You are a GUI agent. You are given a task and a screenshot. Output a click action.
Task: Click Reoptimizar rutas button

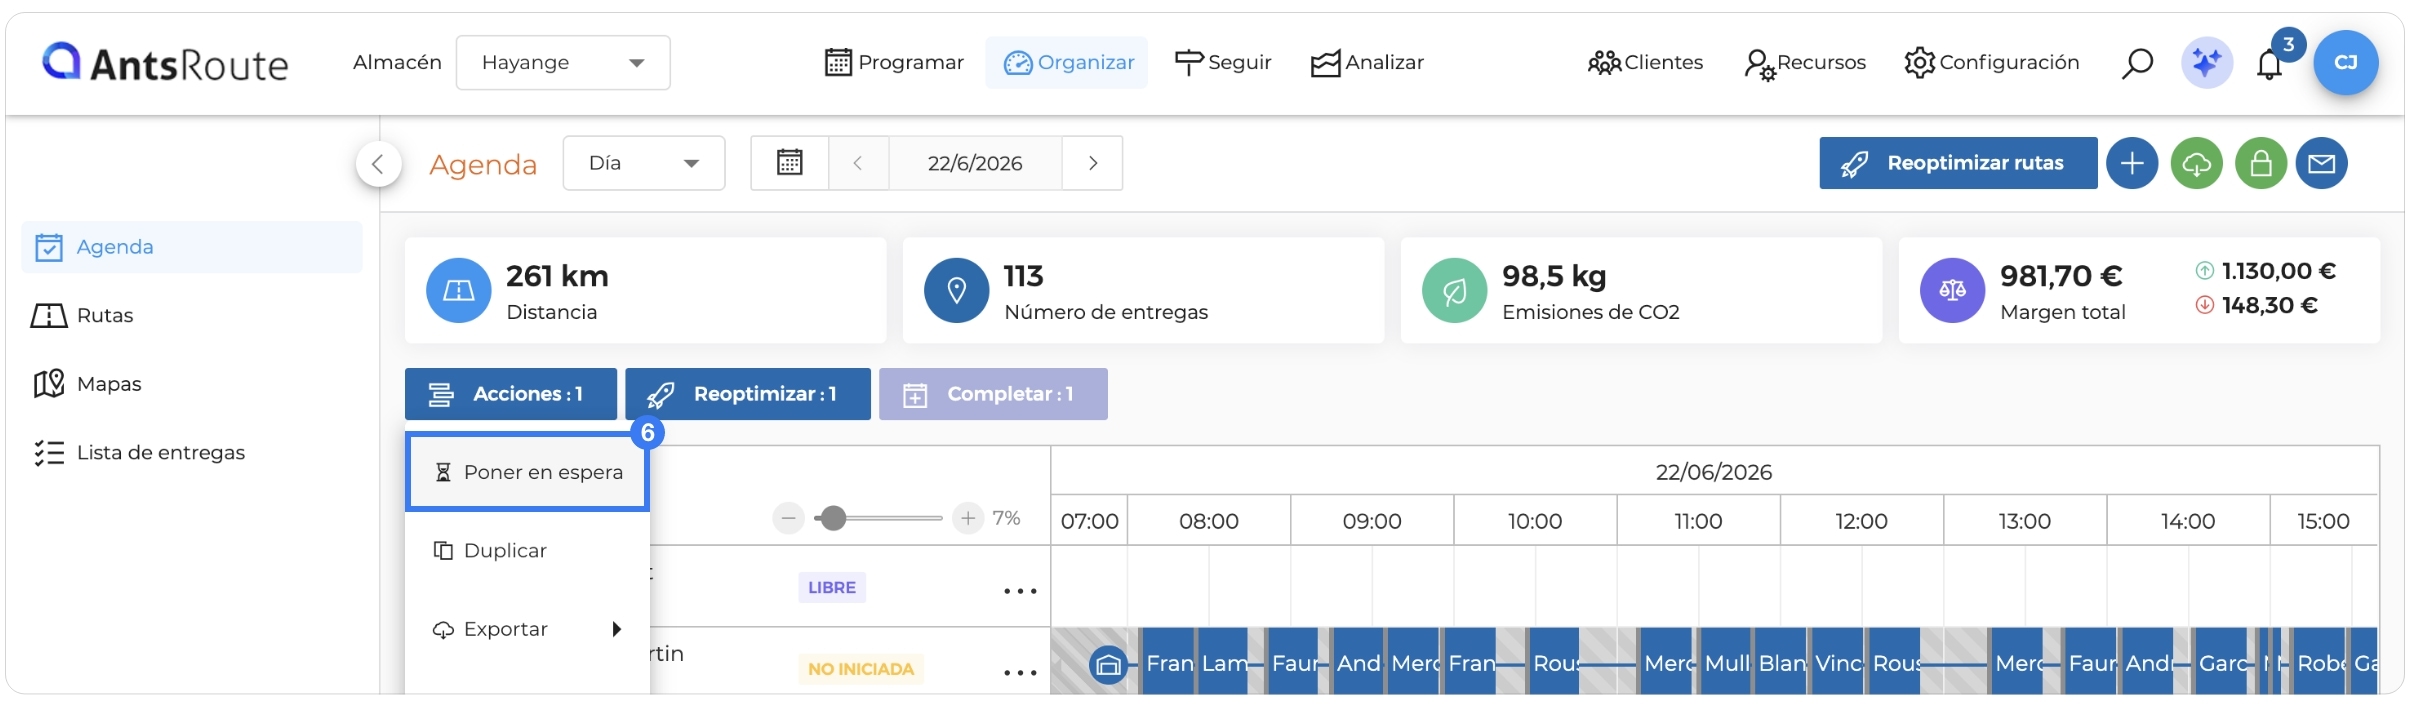click(1958, 163)
